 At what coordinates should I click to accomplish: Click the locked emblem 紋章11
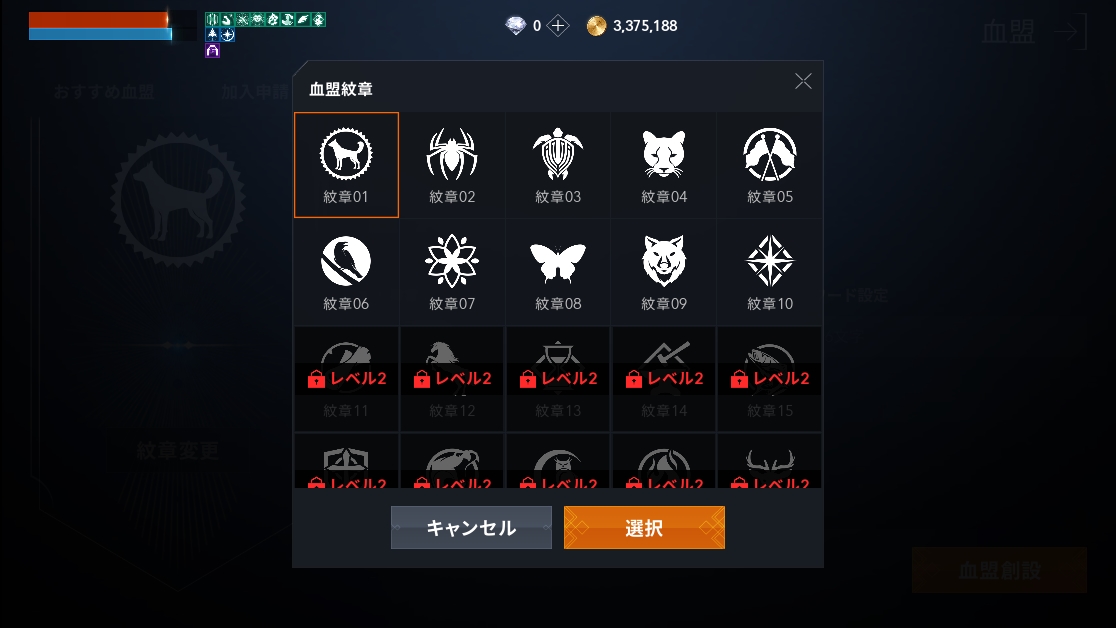[346, 379]
